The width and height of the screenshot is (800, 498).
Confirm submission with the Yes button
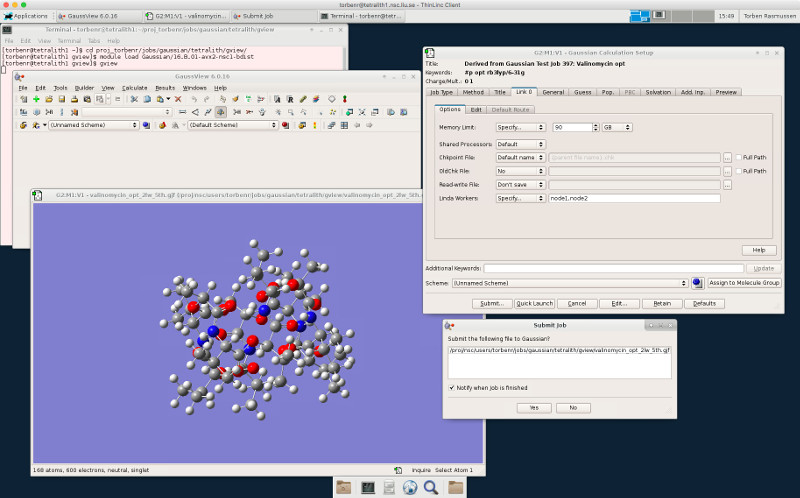533,407
